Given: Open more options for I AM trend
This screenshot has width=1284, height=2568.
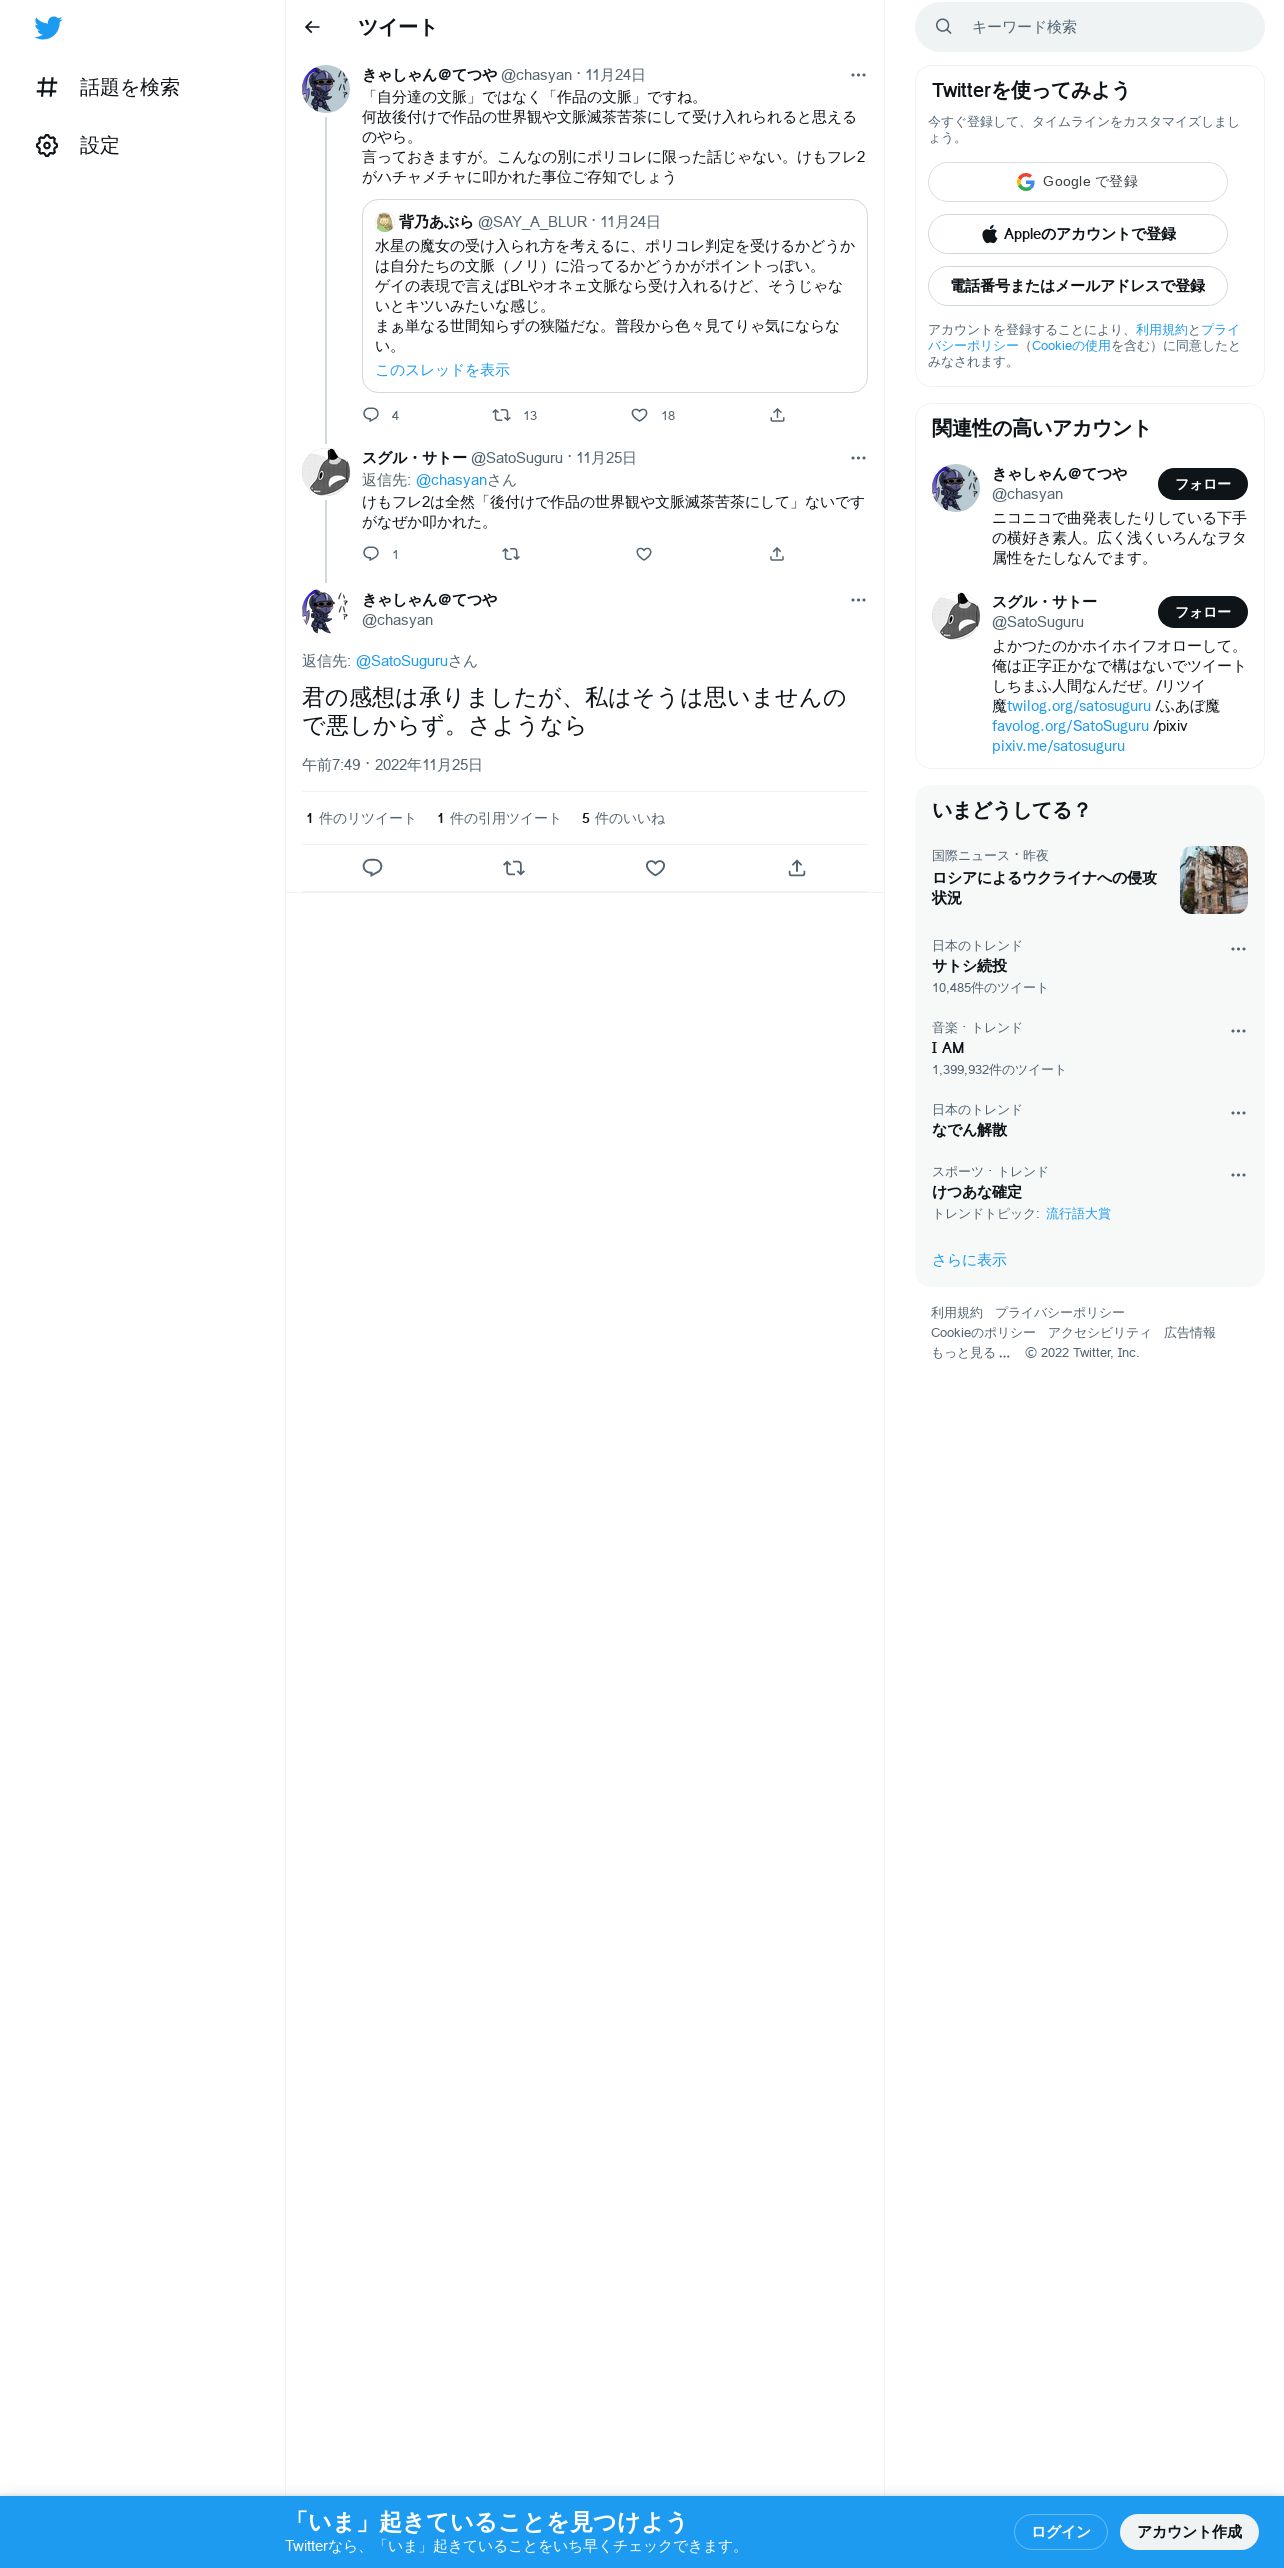Looking at the screenshot, I should (x=1238, y=1031).
